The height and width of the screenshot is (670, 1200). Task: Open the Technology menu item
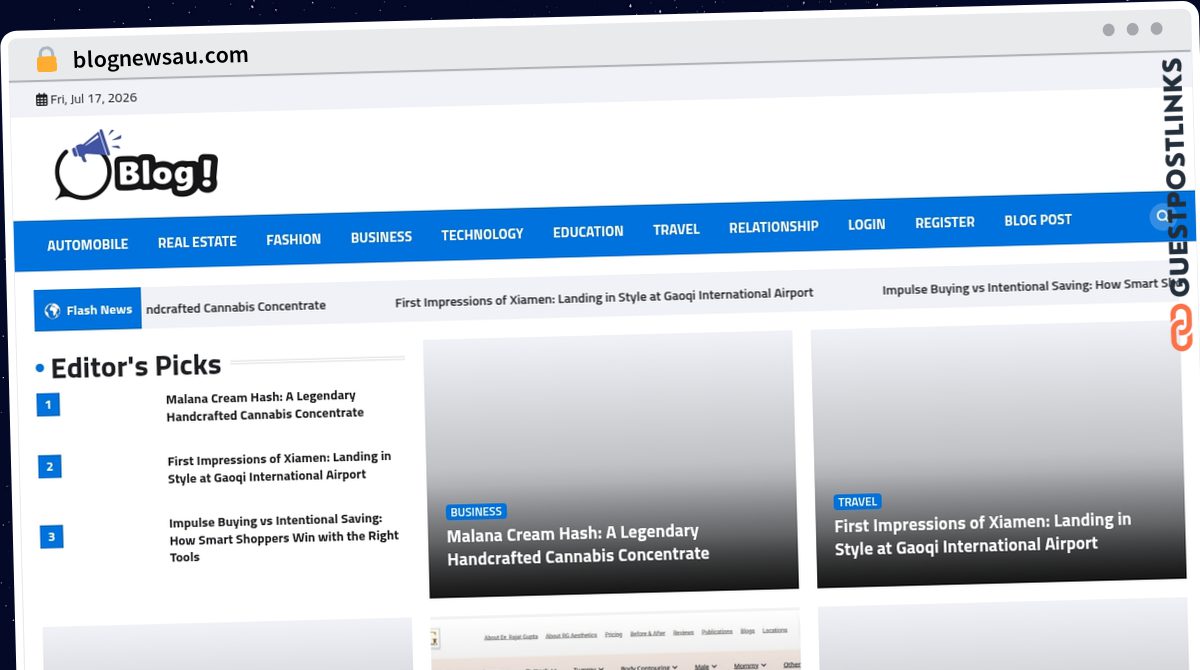pos(482,234)
